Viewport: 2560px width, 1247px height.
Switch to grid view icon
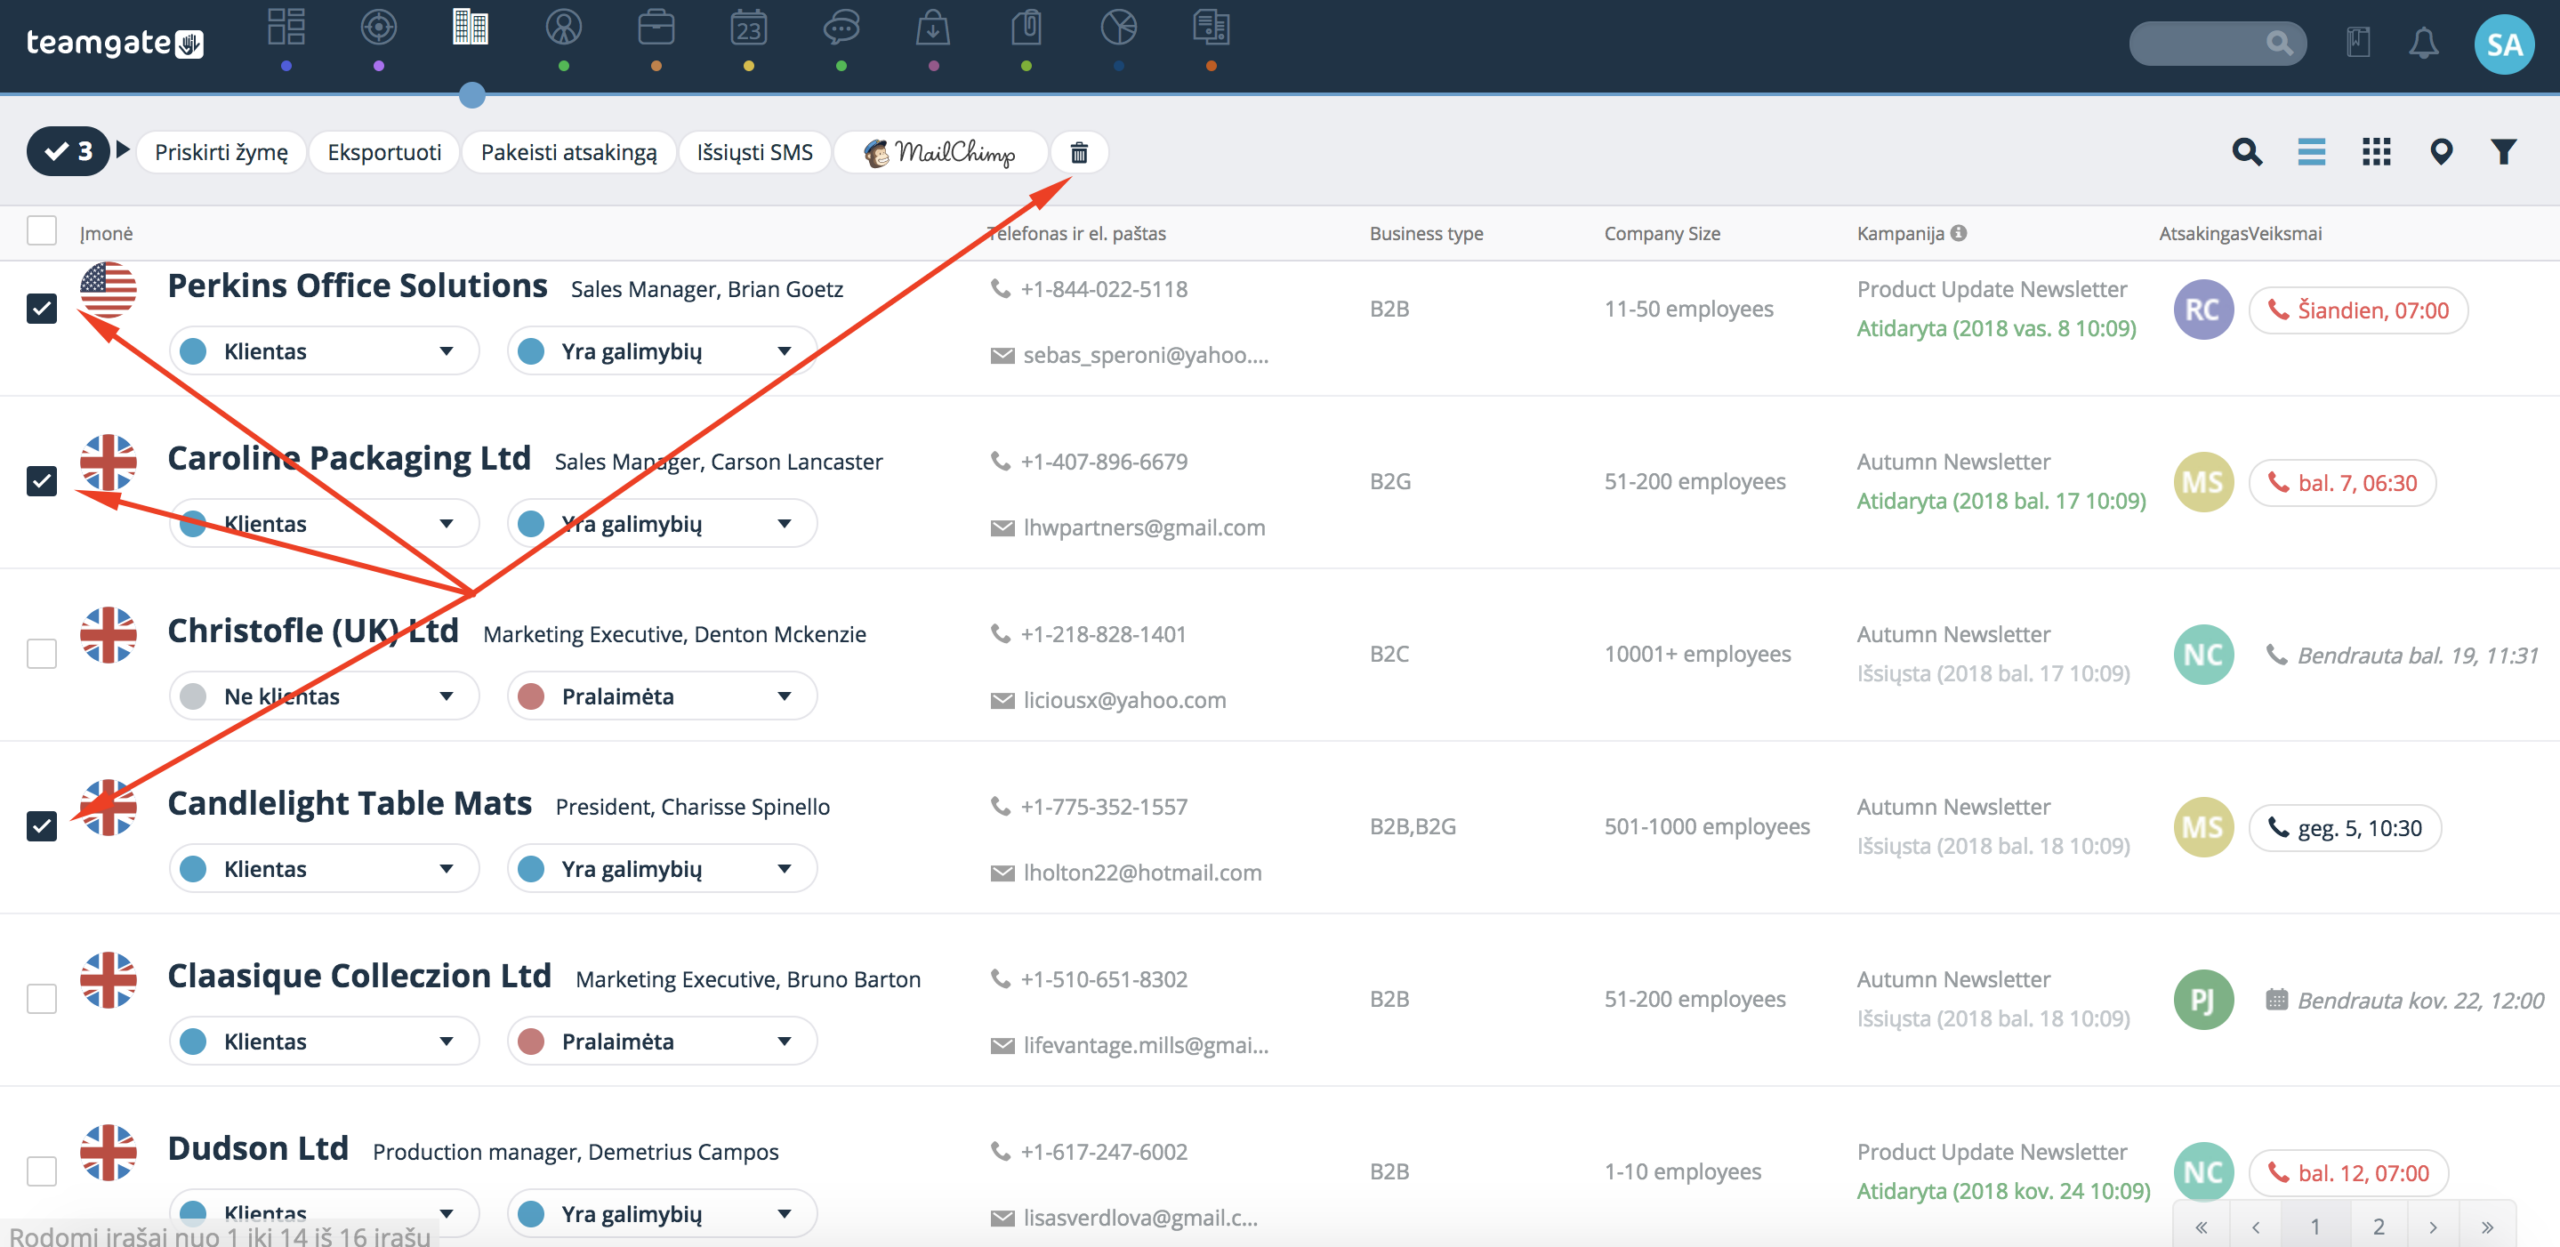[x=2376, y=152]
